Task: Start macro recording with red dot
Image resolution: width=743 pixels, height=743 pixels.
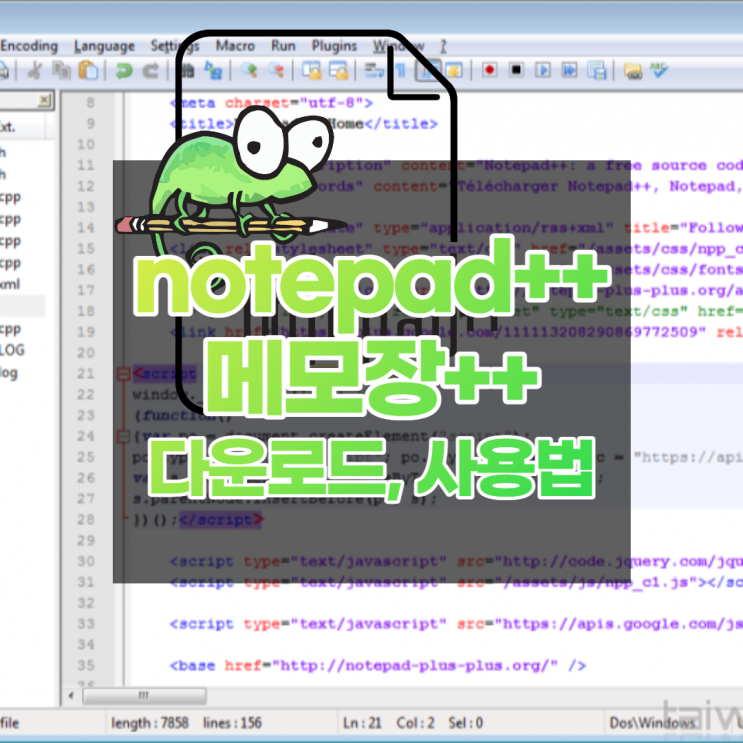Action: 489,70
